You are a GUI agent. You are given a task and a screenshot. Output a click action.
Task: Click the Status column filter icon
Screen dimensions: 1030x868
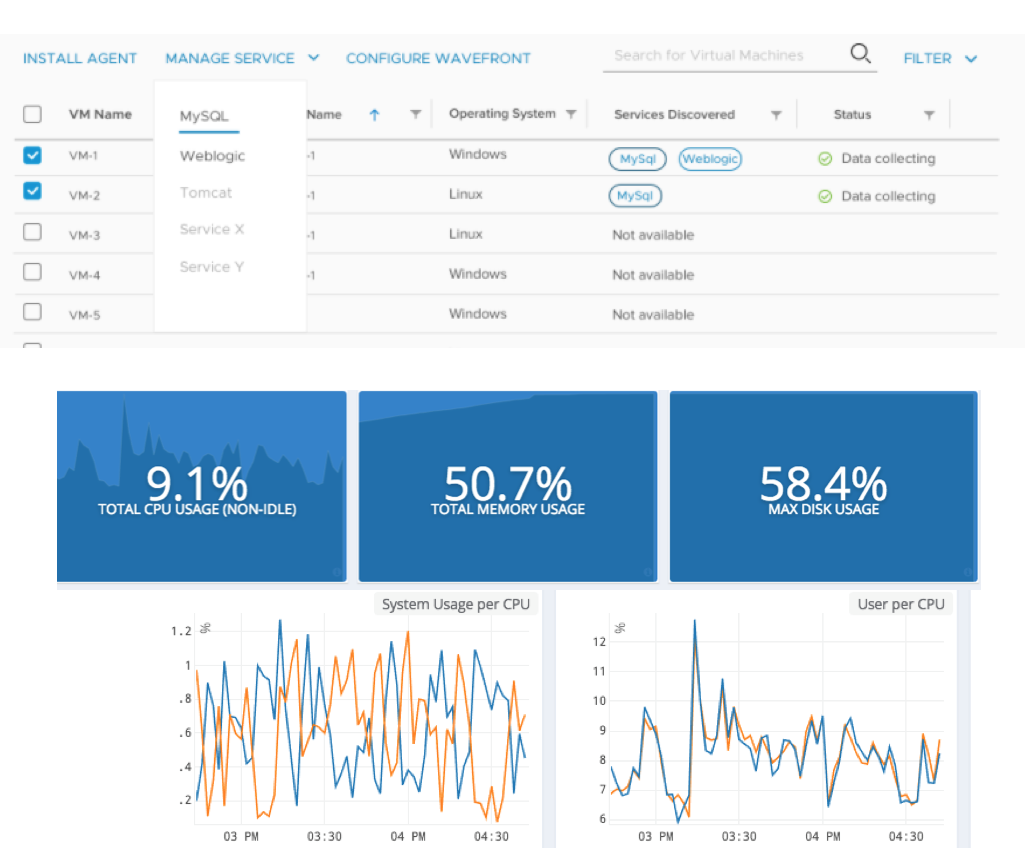point(929,116)
